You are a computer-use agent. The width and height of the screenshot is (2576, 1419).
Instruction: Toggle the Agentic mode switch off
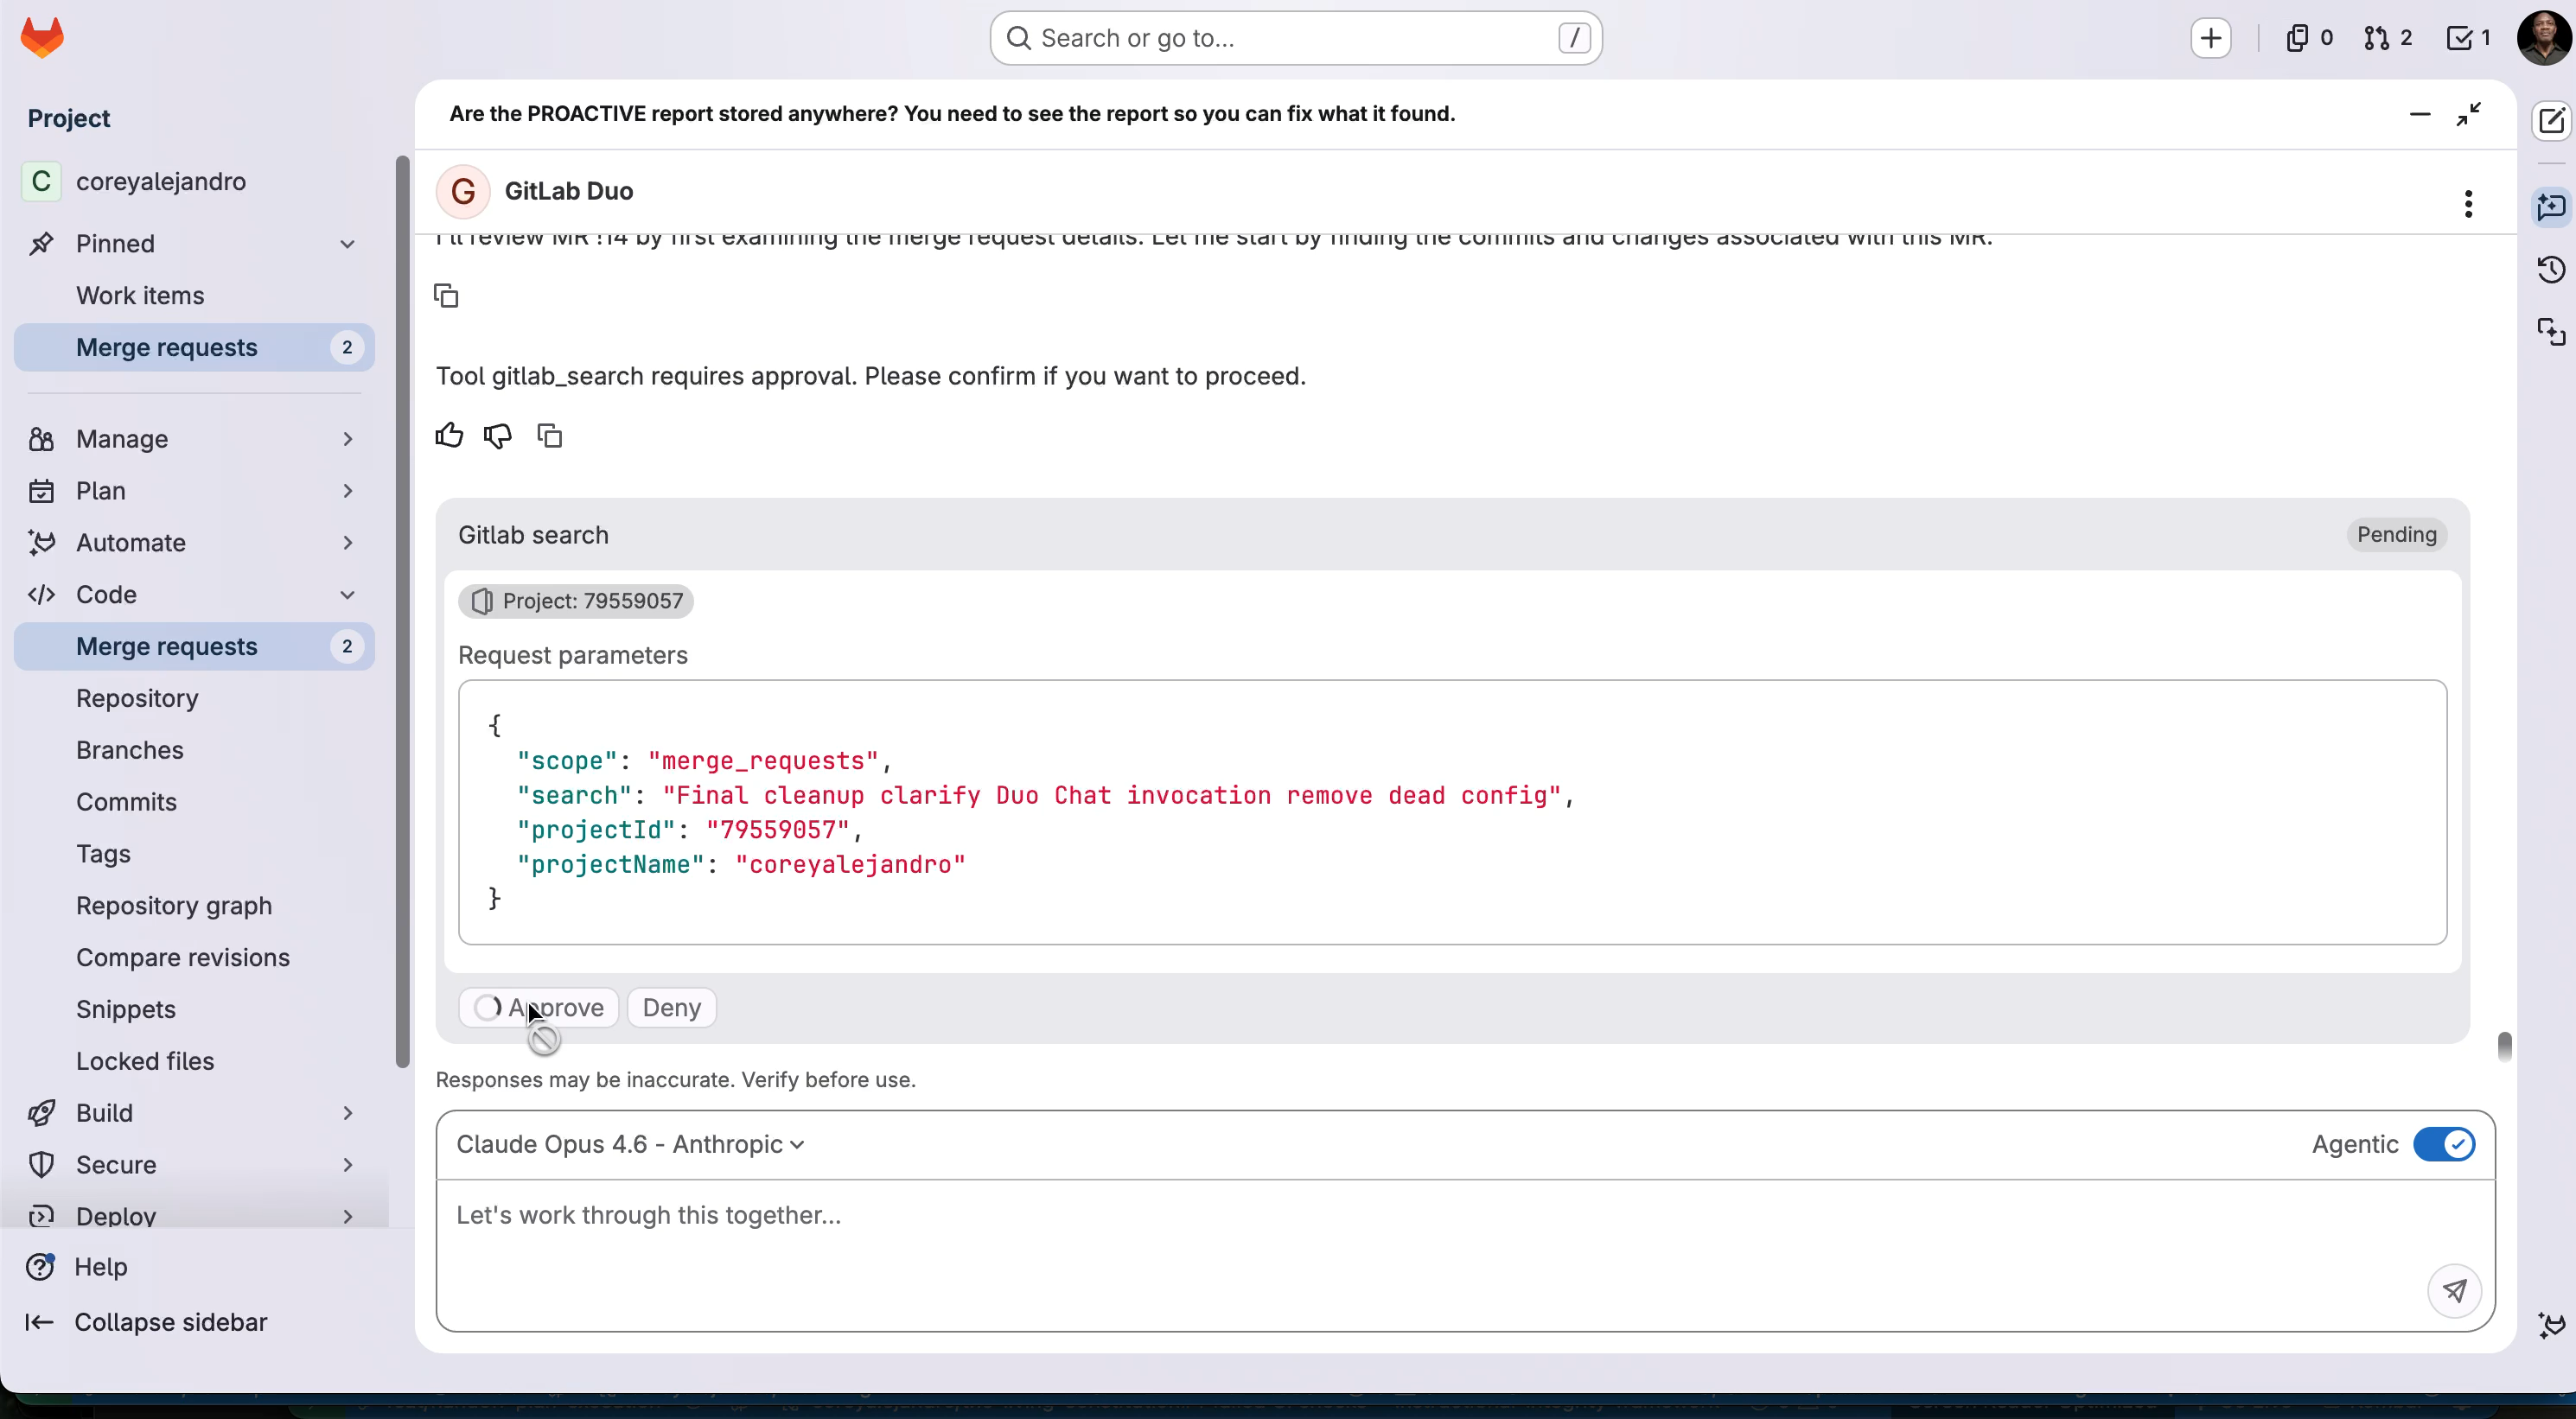pyautogui.click(x=2443, y=1144)
